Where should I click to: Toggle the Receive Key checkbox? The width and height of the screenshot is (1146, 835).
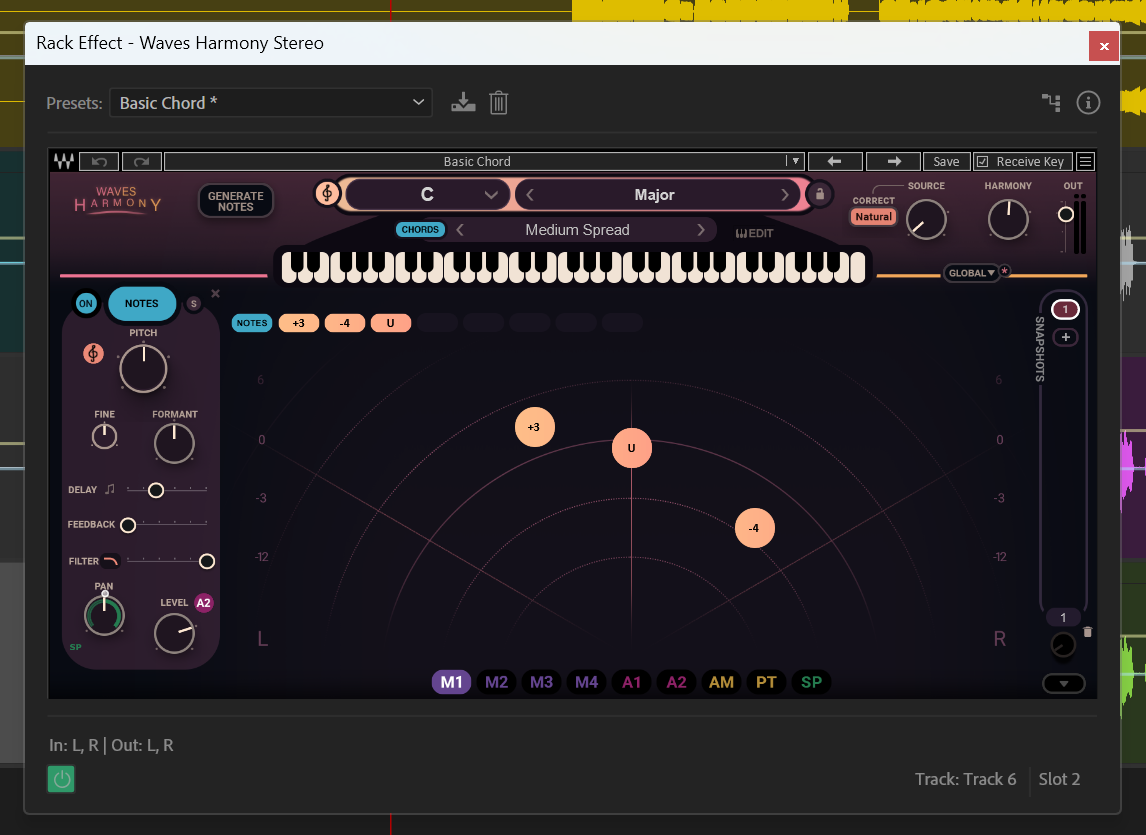click(x=982, y=161)
